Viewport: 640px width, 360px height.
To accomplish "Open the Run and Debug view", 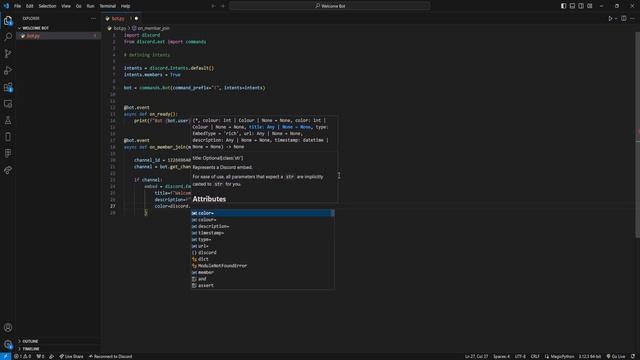I will point(8,70).
